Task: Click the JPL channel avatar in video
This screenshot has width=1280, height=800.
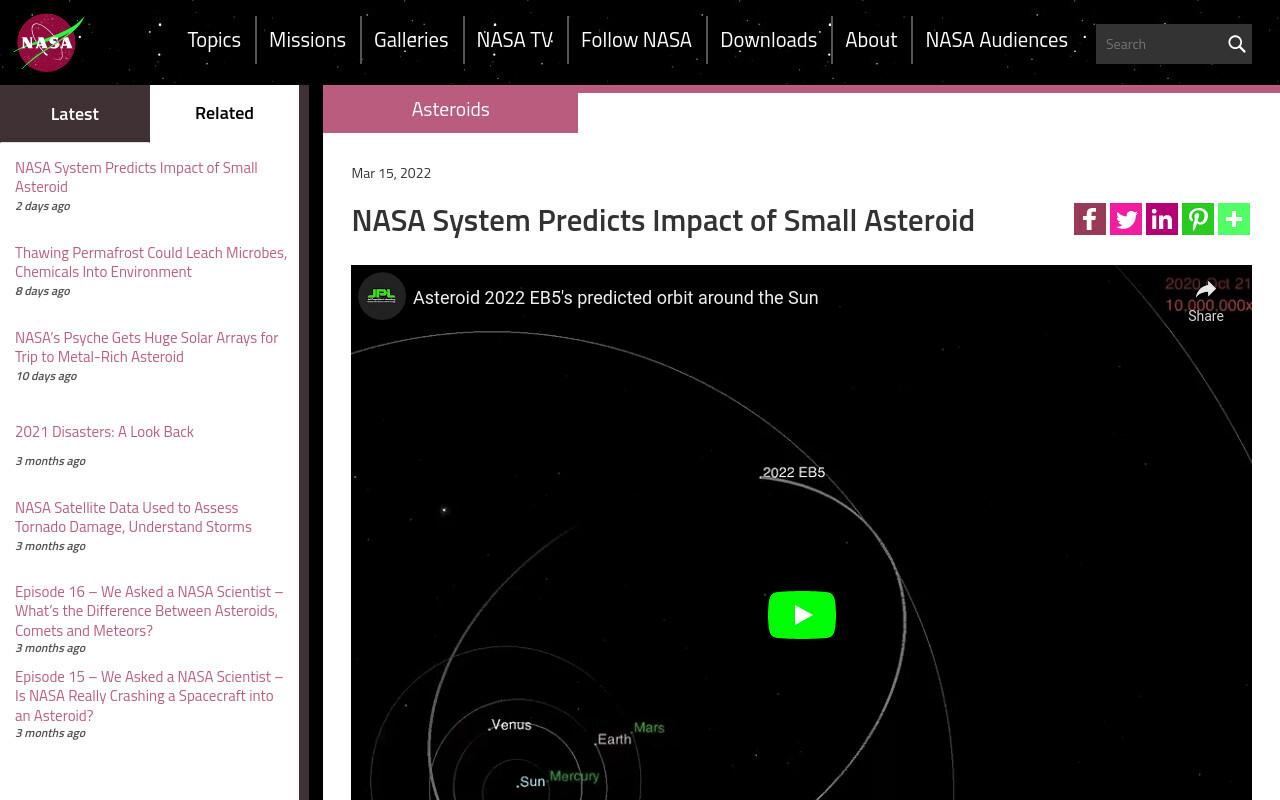Action: point(382,296)
